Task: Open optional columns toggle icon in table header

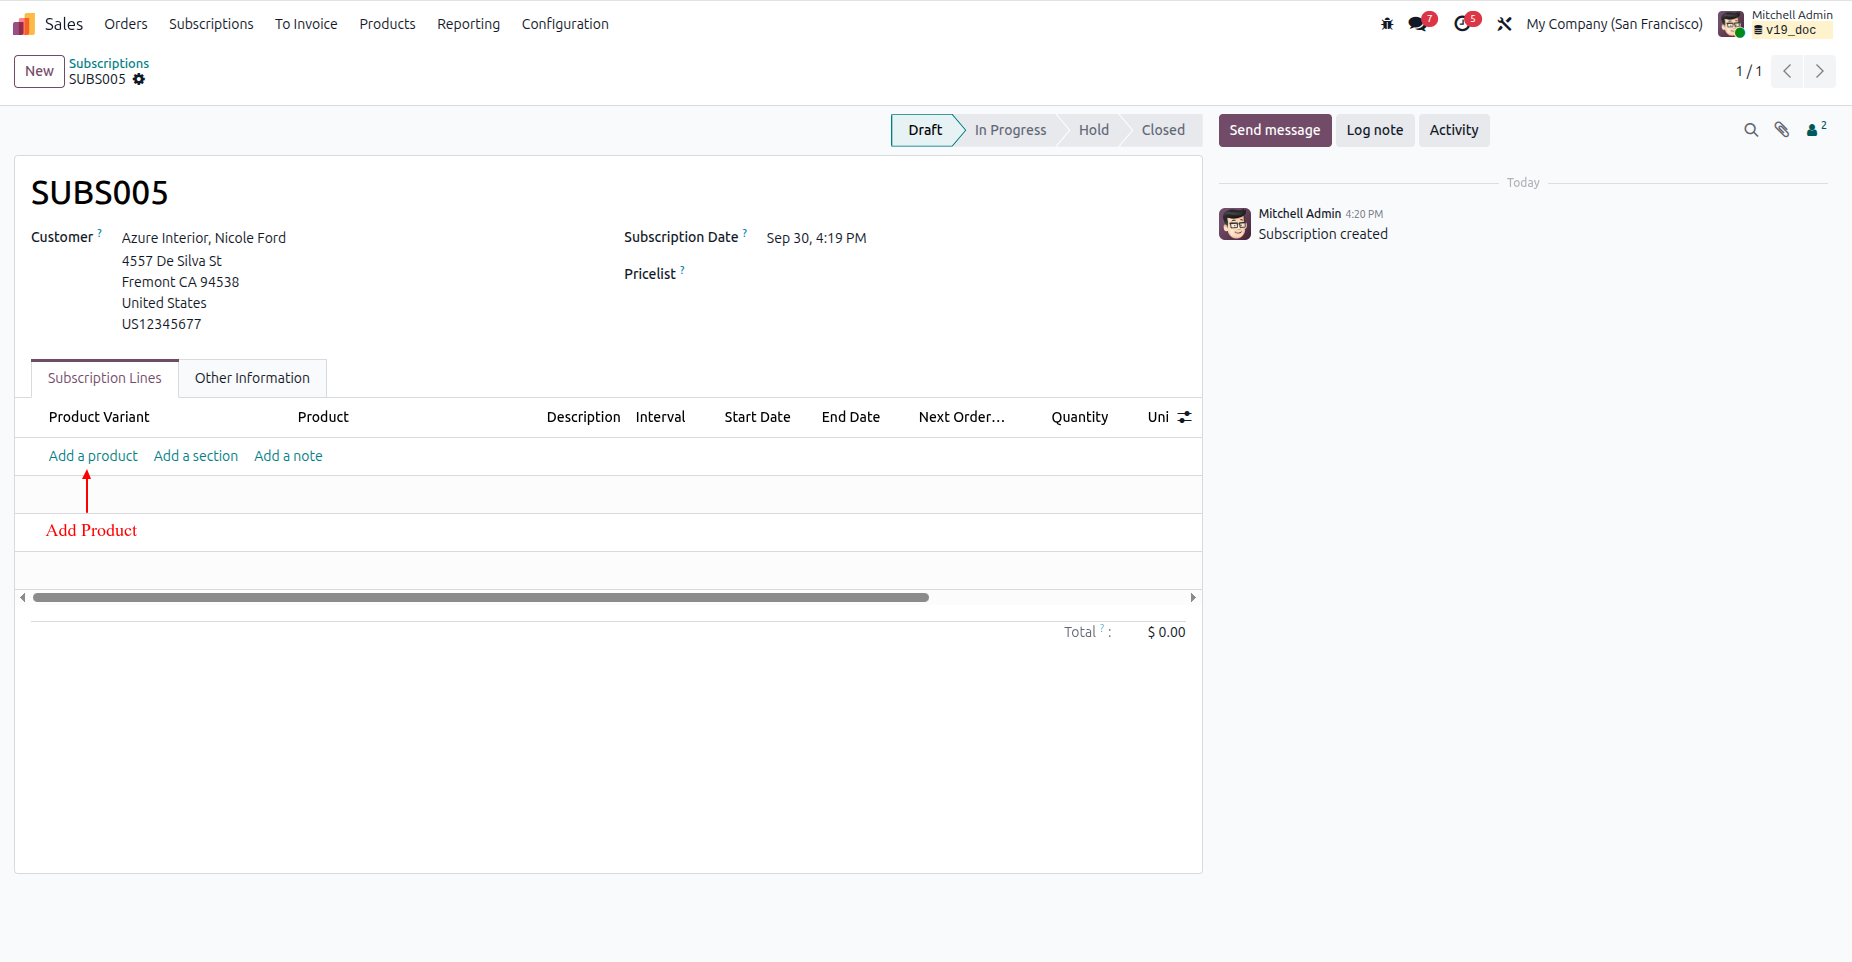Action: coord(1184,417)
